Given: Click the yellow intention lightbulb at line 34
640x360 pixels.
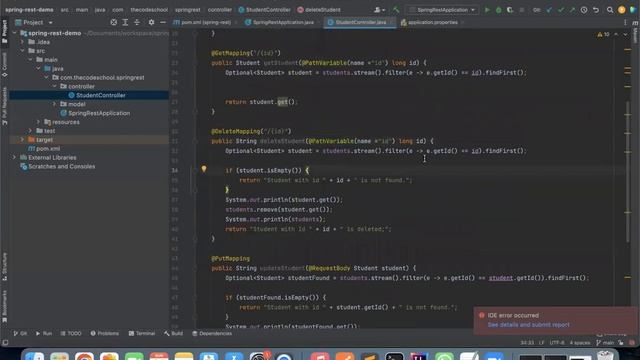Looking at the screenshot, I should pyautogui.click(x=204, y=169).
